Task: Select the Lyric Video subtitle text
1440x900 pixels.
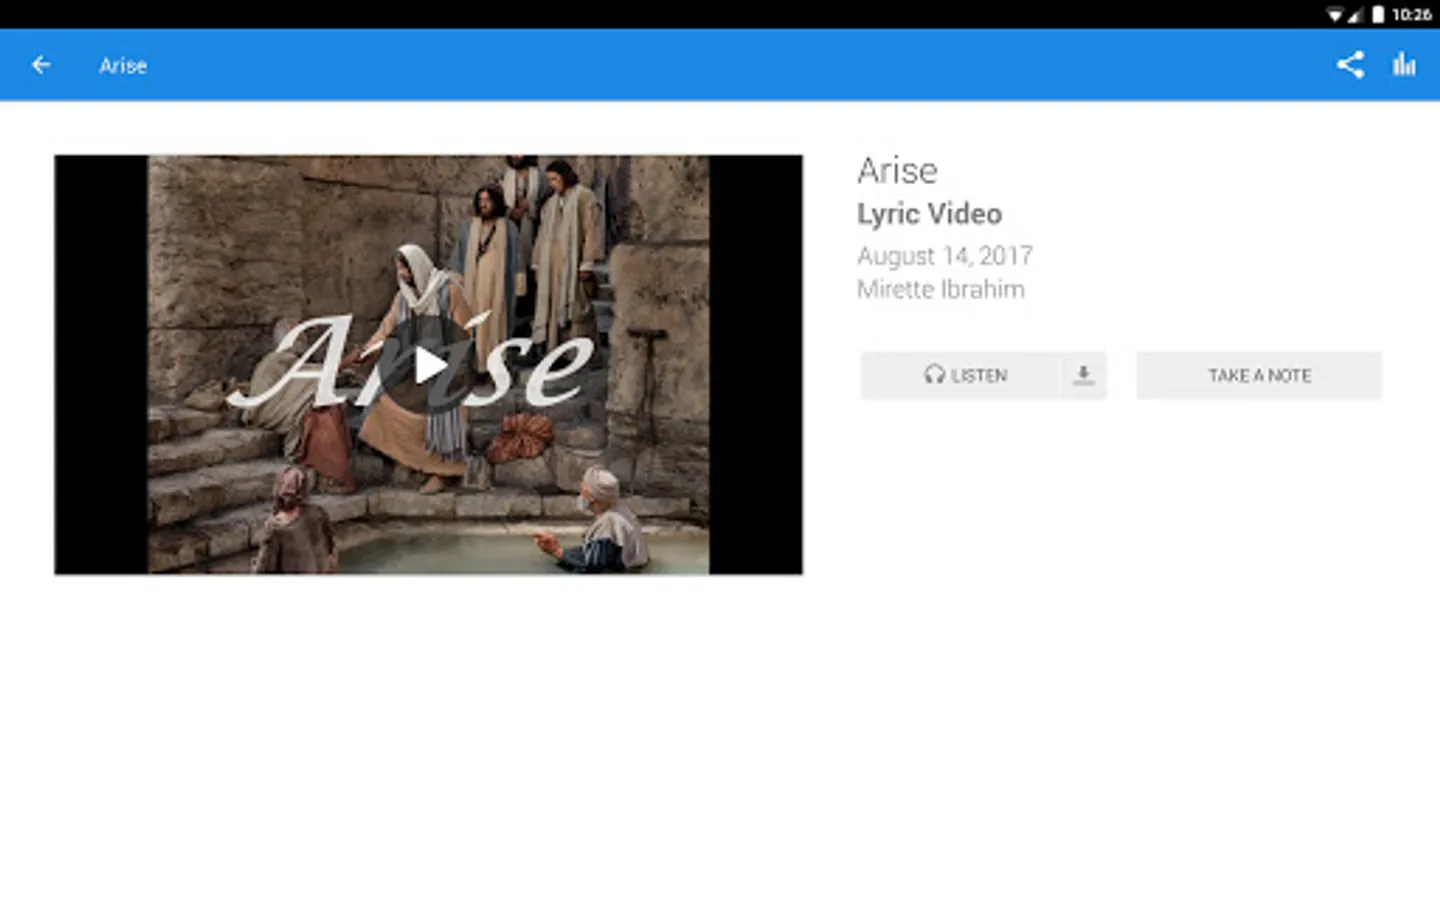Action: 929,214
